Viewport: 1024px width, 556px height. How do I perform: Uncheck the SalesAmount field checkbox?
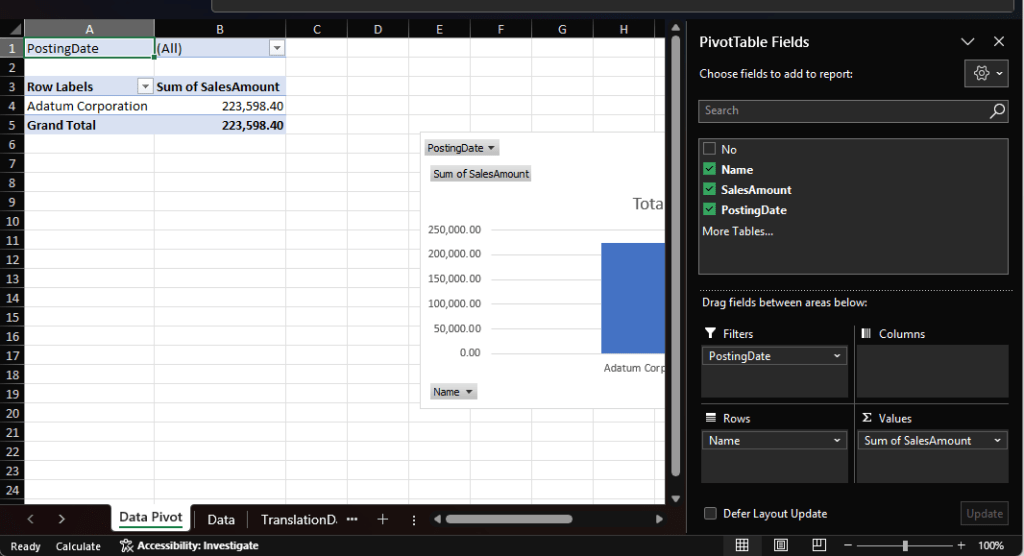coord(709,190)
